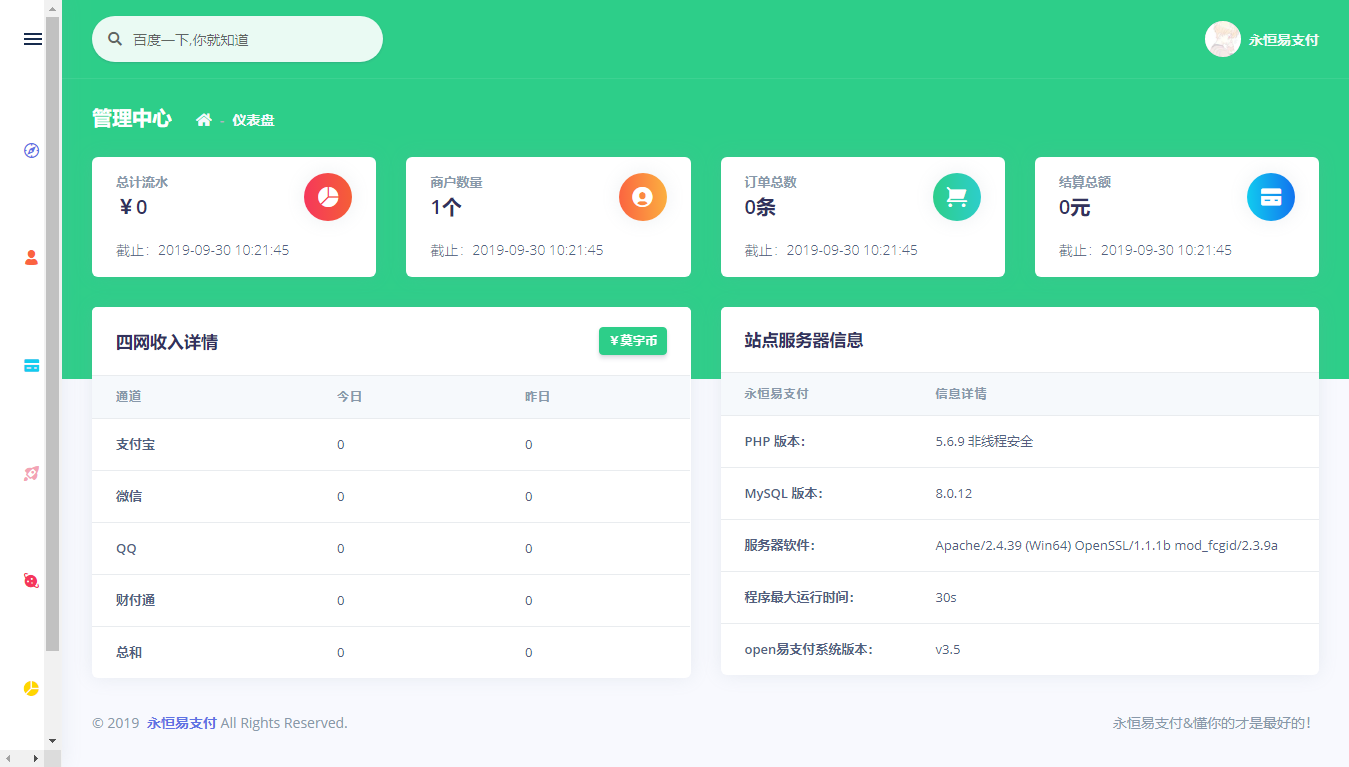The height and width of the screenshot is (767, 1349).
Task: Click the home icon in breadcrumb
Action: pos(204,120)
